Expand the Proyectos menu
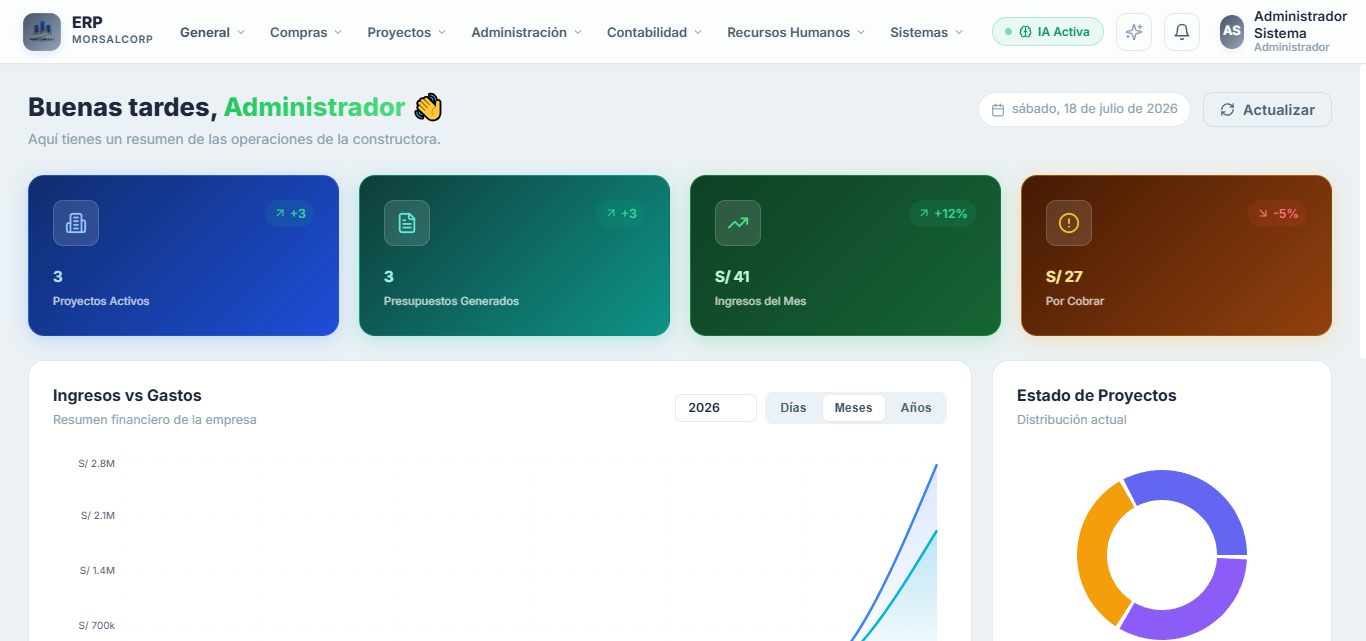The width and height of the screenshot is (1366, 641). [x=406, y=32]
